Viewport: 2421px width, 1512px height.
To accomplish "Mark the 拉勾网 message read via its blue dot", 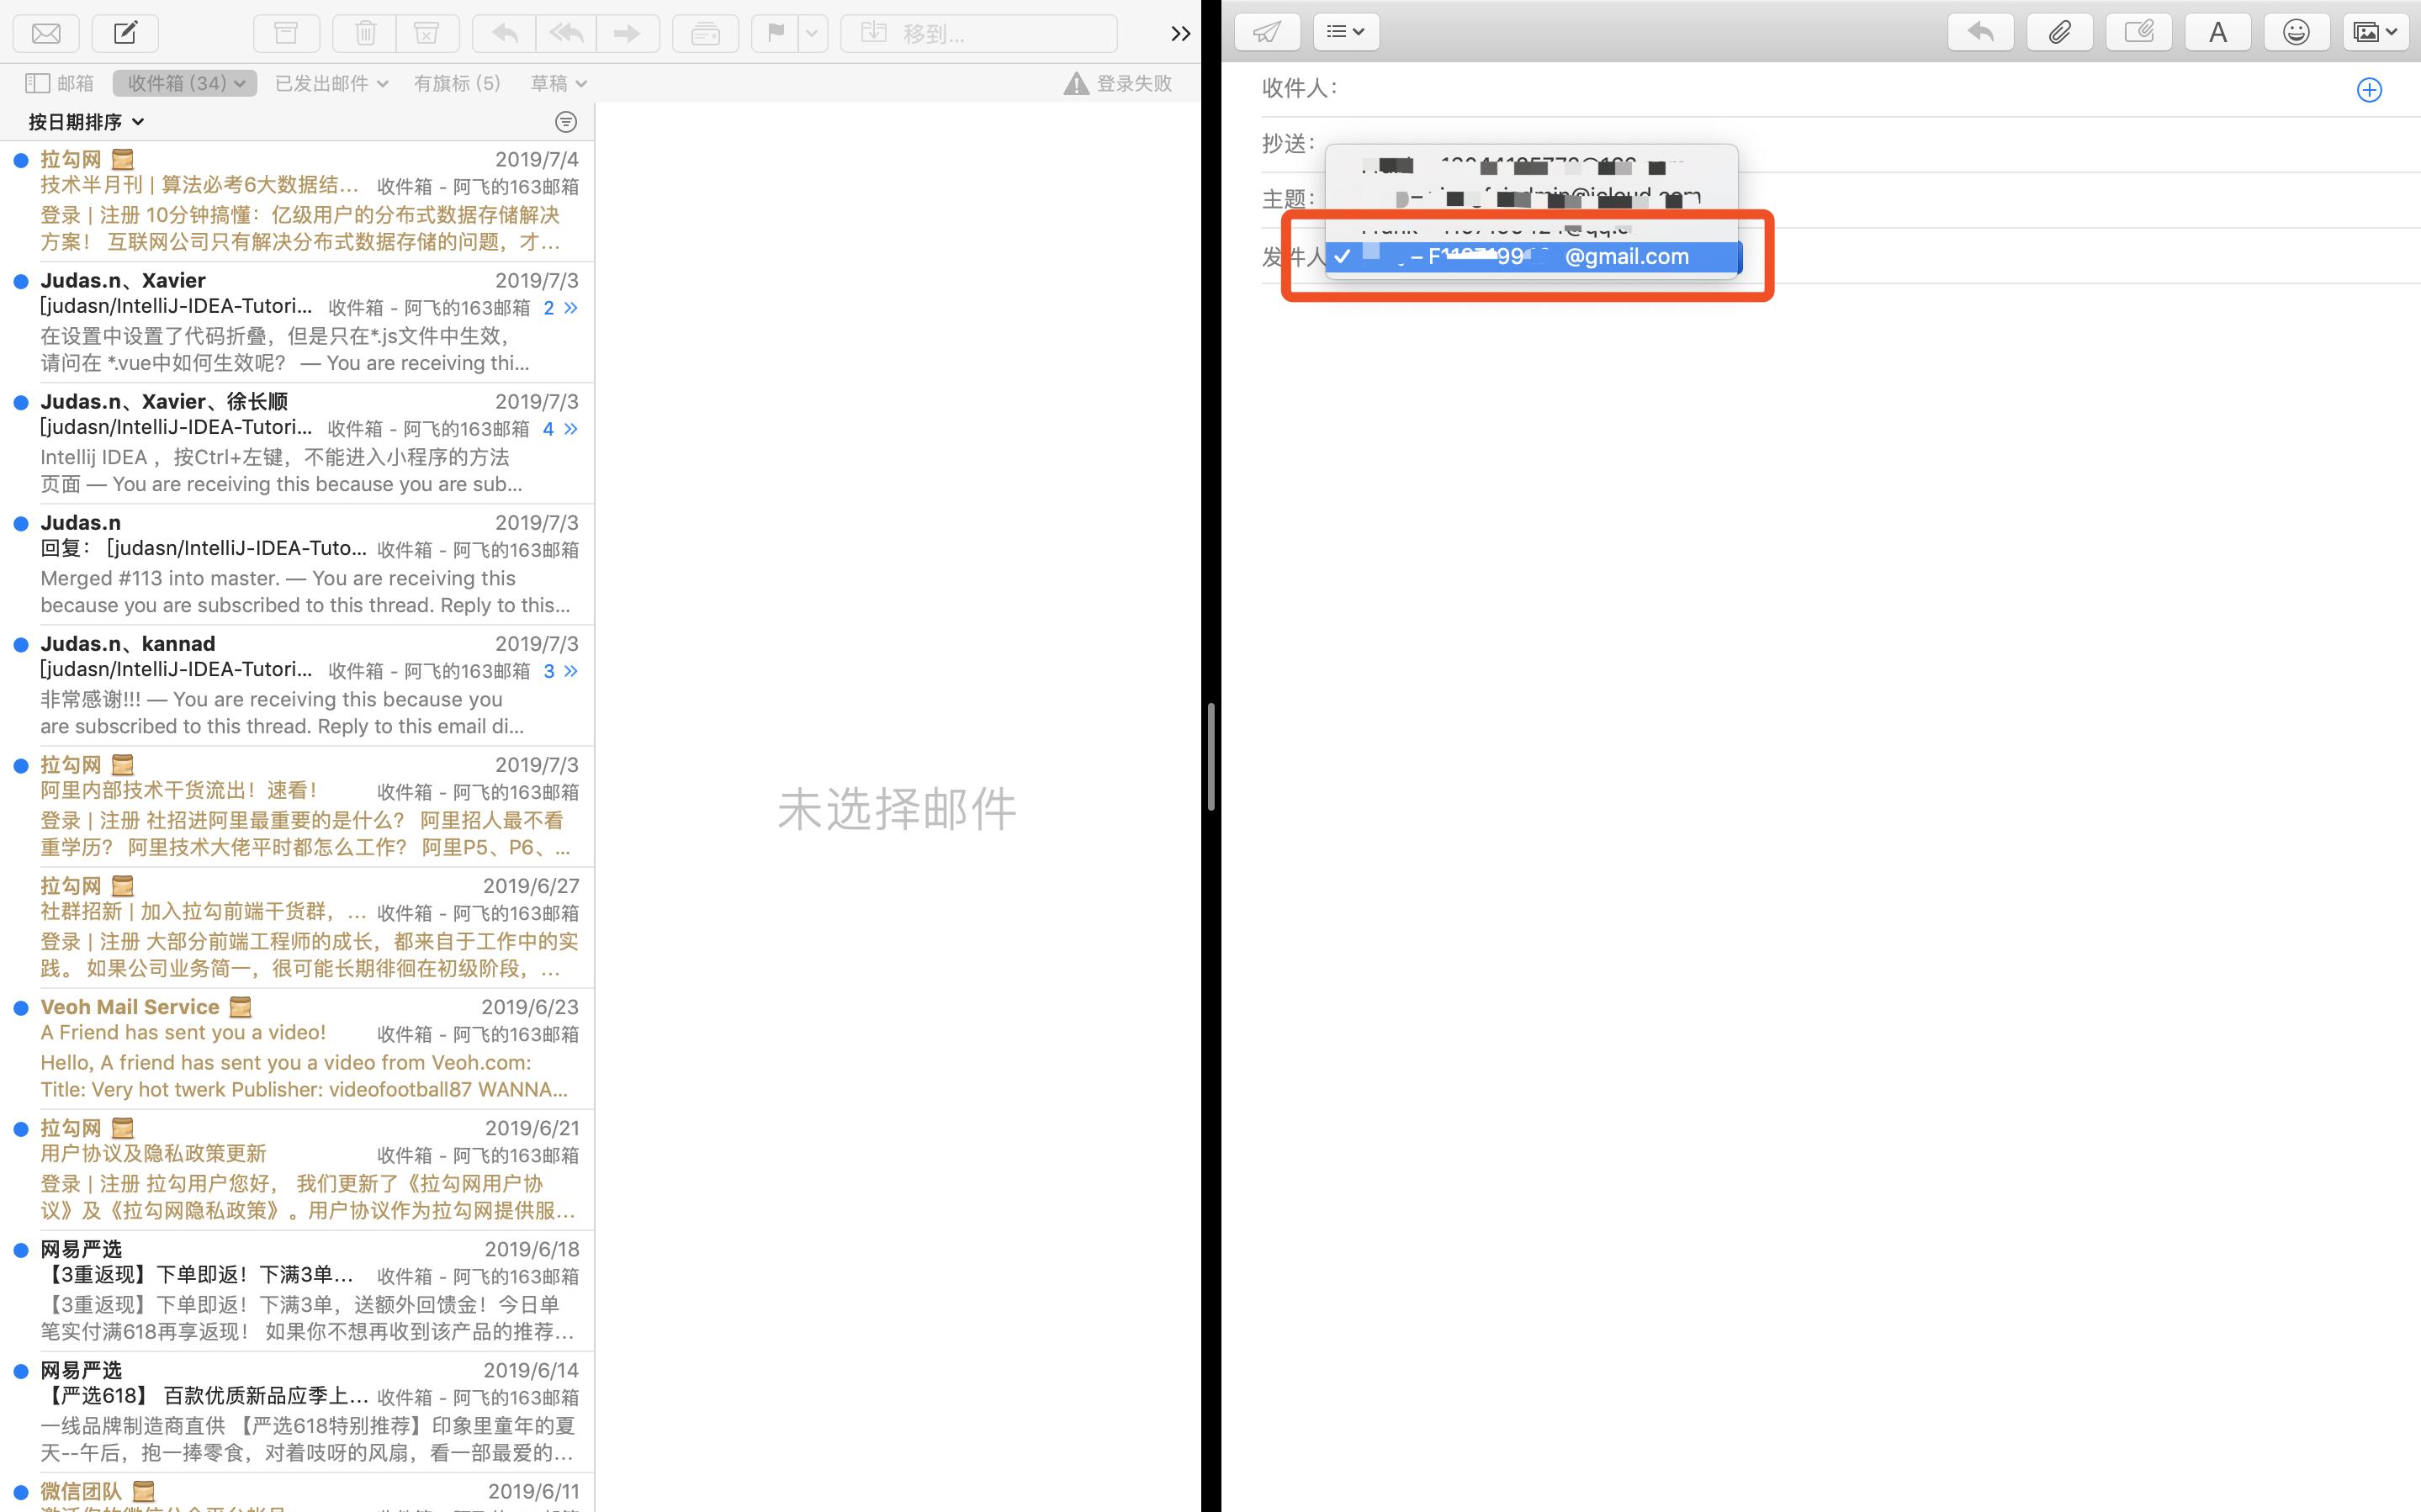I will [x=21, y=159].
